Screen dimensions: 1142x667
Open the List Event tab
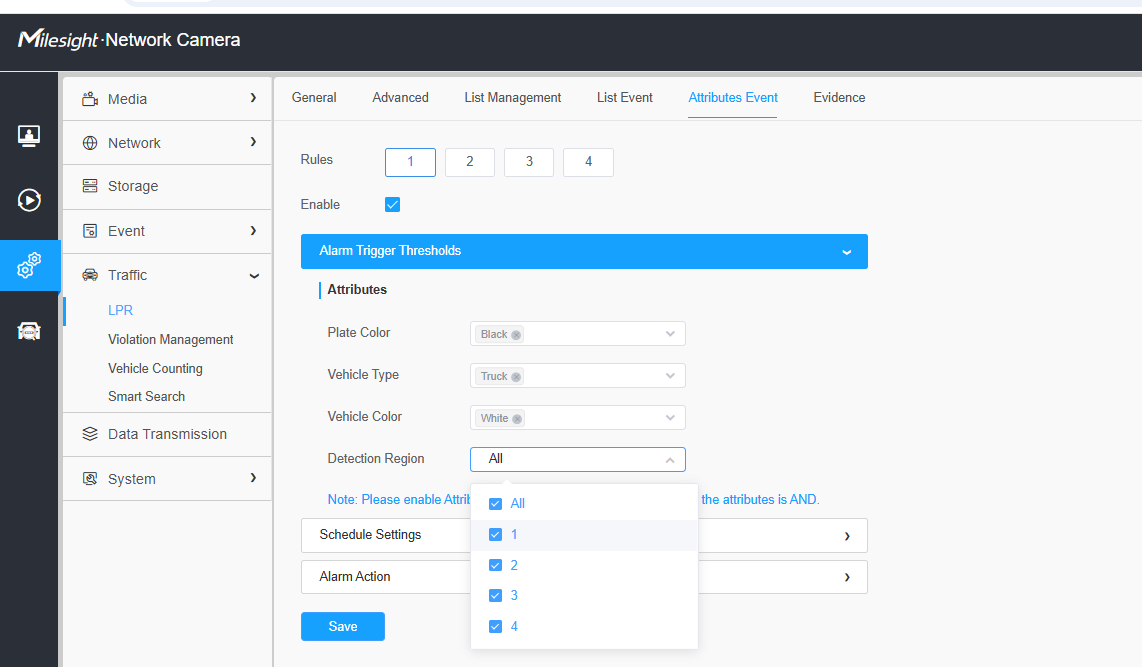(625, 98)
